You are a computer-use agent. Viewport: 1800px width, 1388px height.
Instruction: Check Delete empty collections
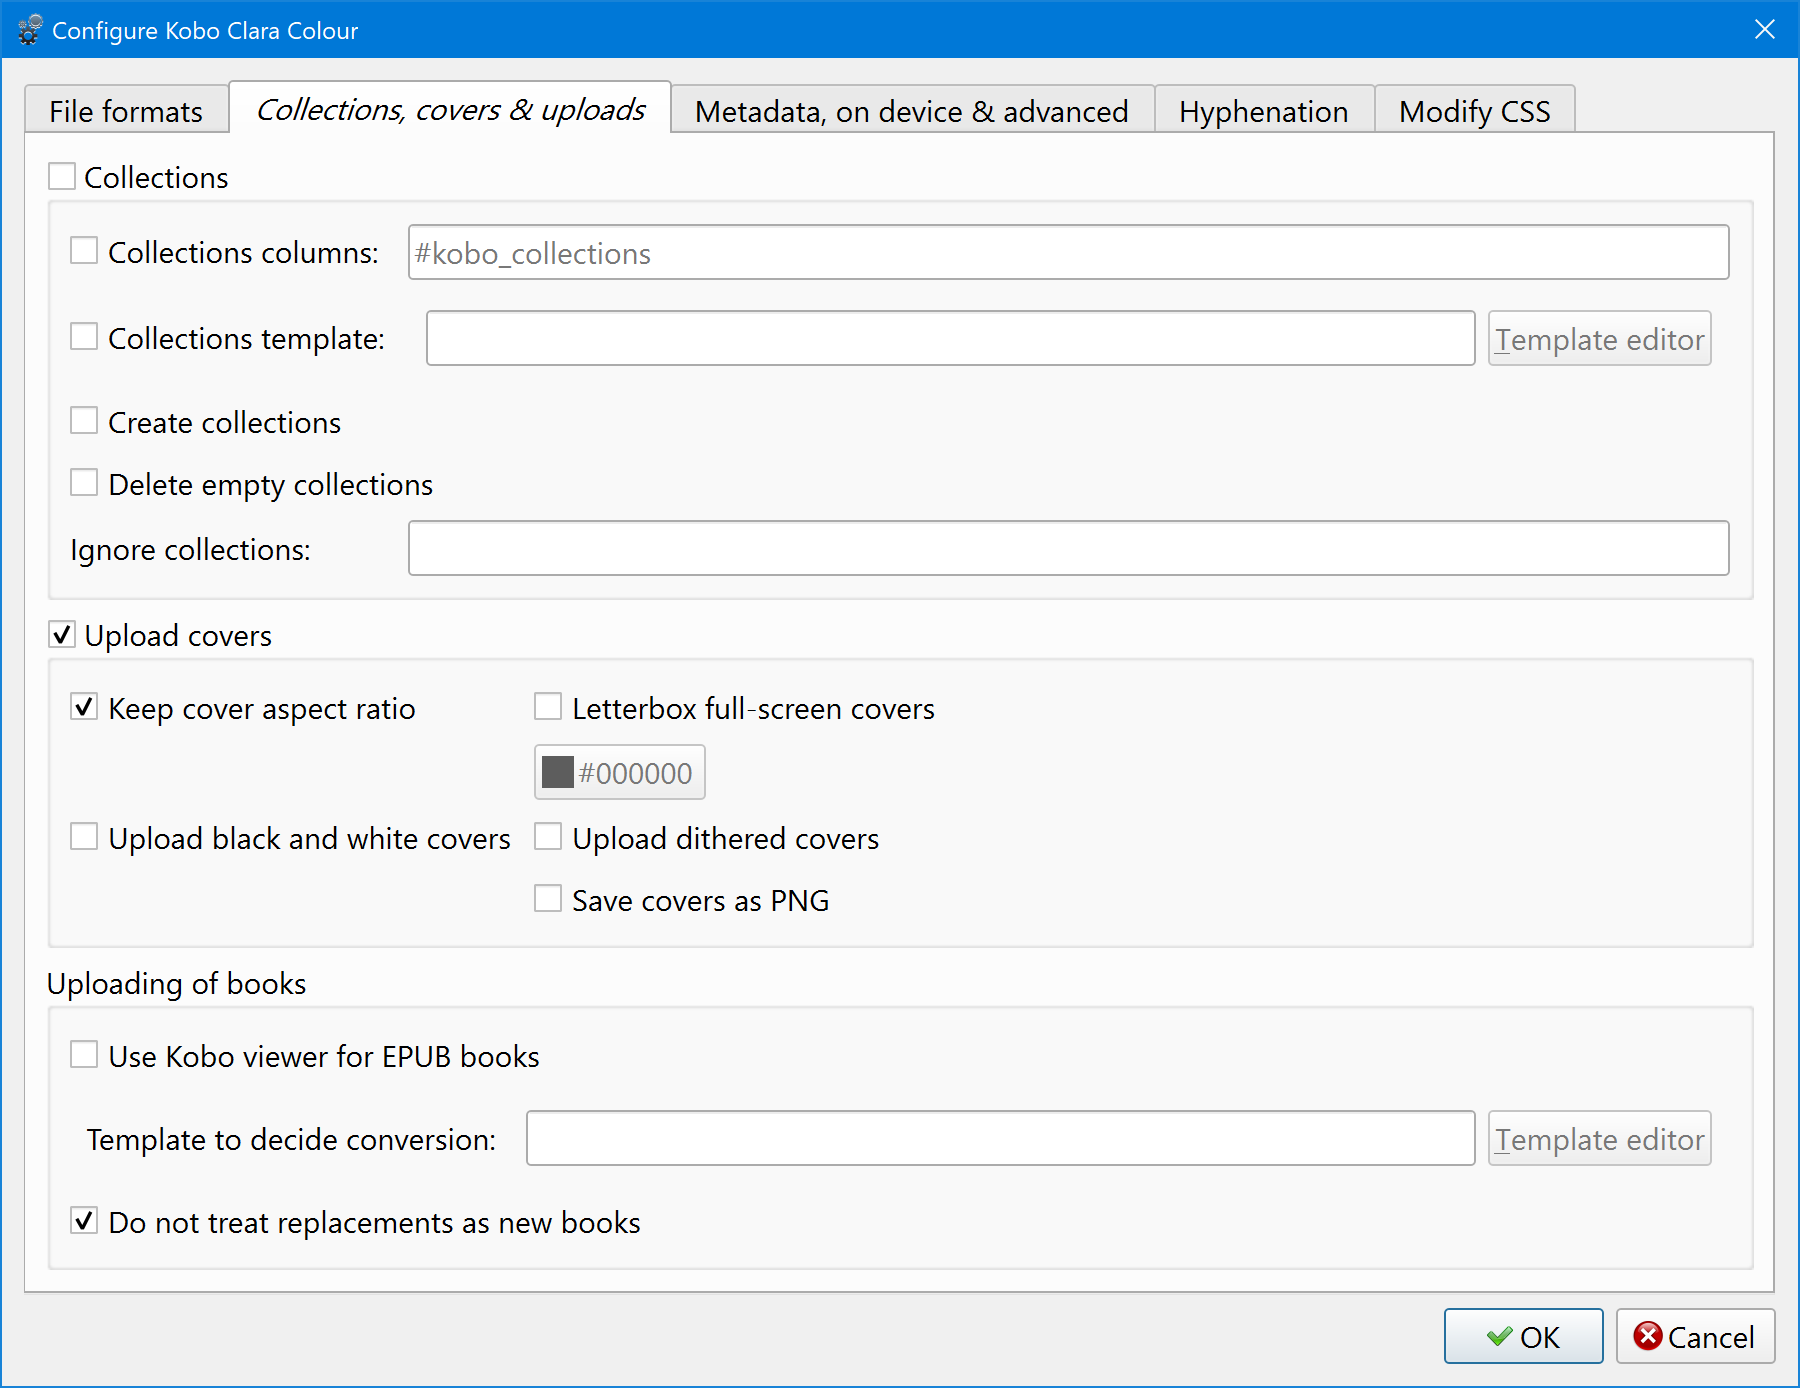click(x=84, y=483)
